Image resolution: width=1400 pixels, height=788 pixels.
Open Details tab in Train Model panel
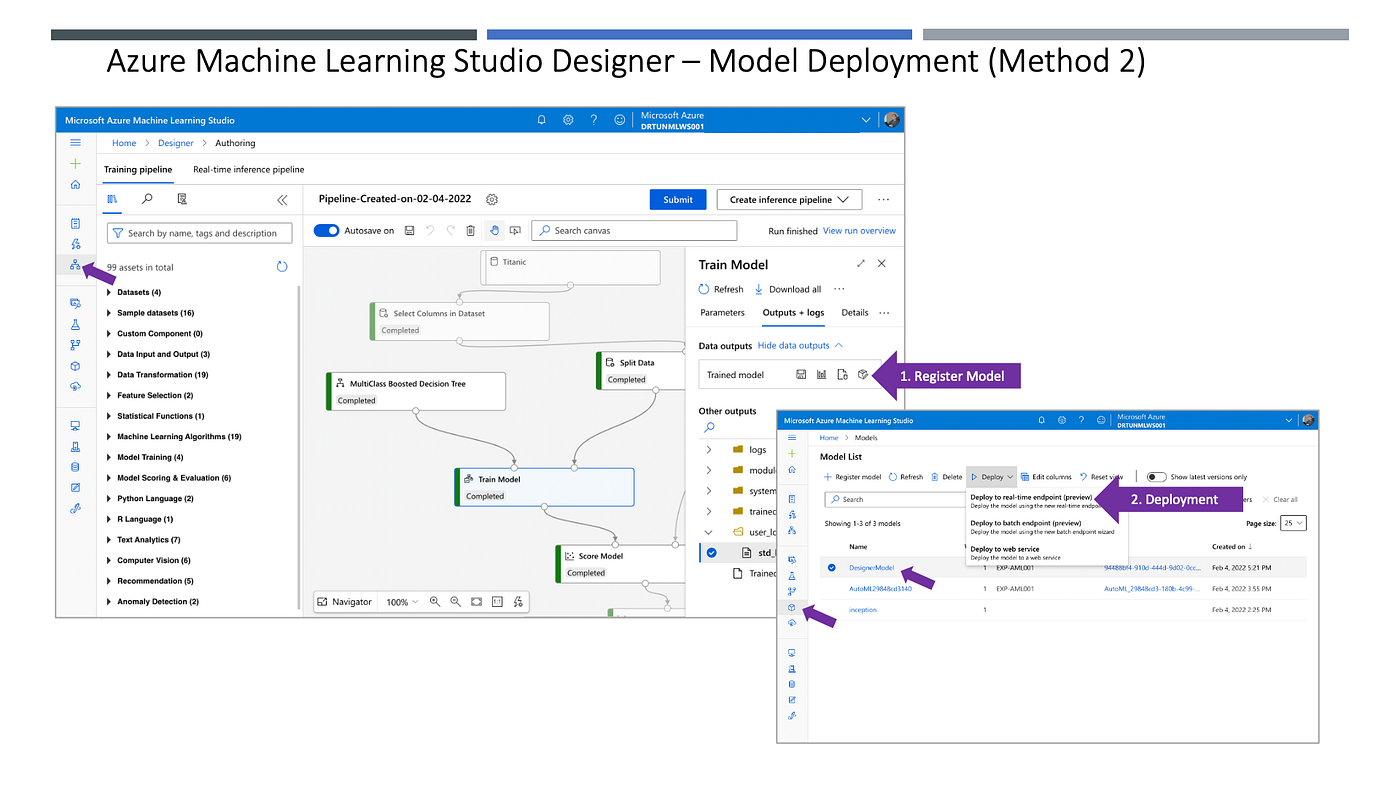855,312
